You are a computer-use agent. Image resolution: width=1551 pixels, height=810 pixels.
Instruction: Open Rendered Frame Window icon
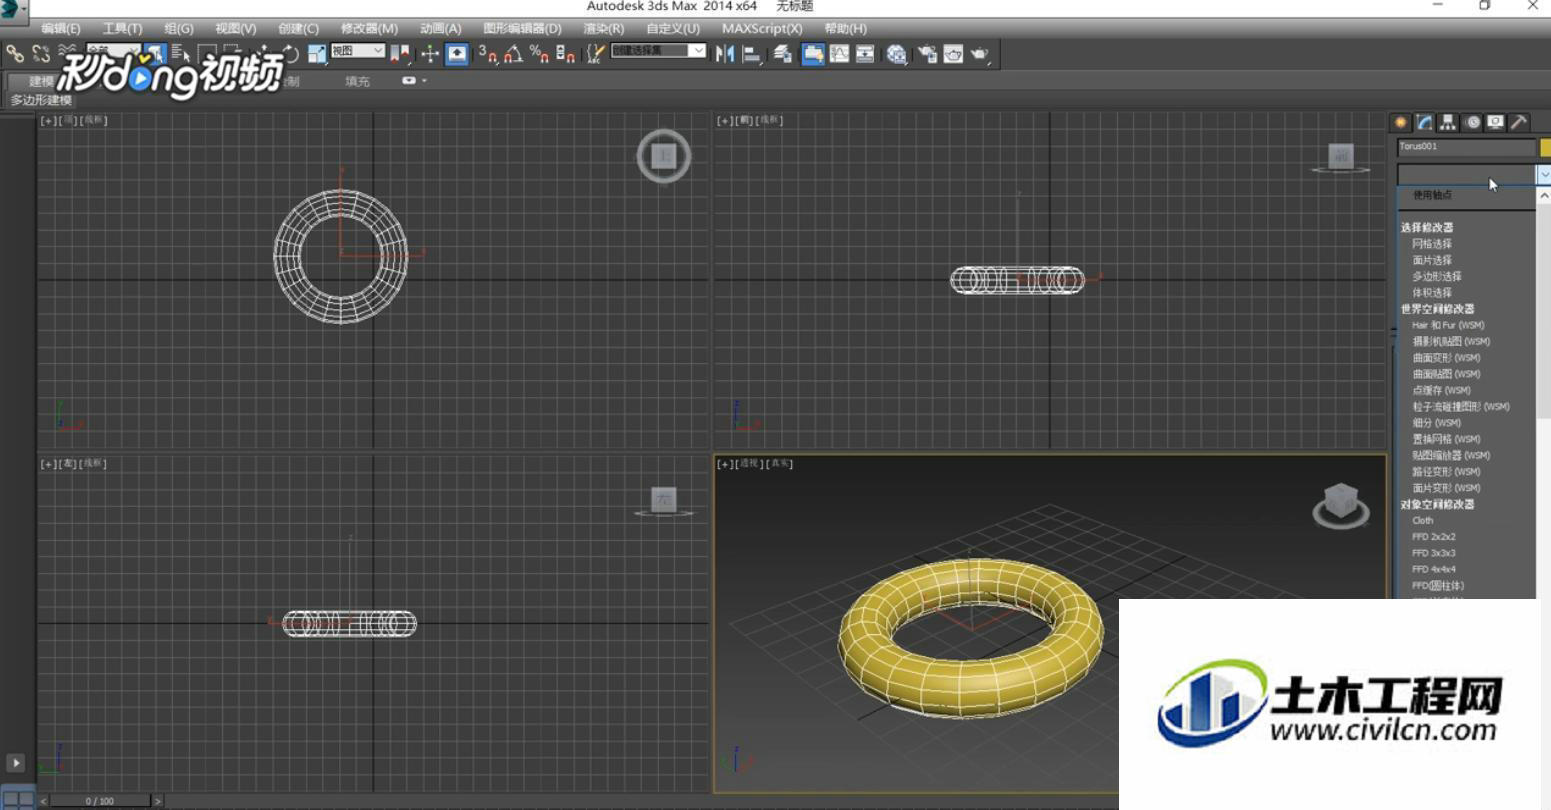pos(953,54)
